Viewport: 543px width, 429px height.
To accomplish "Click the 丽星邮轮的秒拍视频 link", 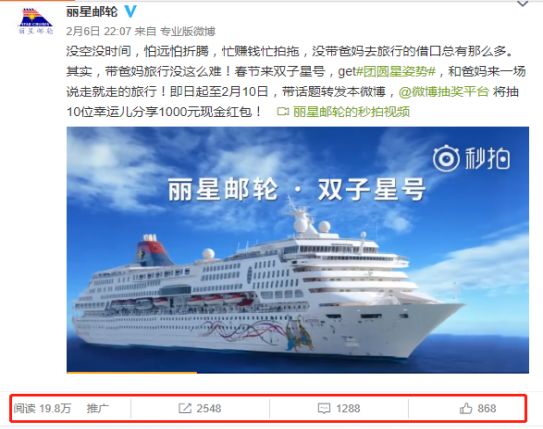I will pyautogui.click(x=351, y=111).
